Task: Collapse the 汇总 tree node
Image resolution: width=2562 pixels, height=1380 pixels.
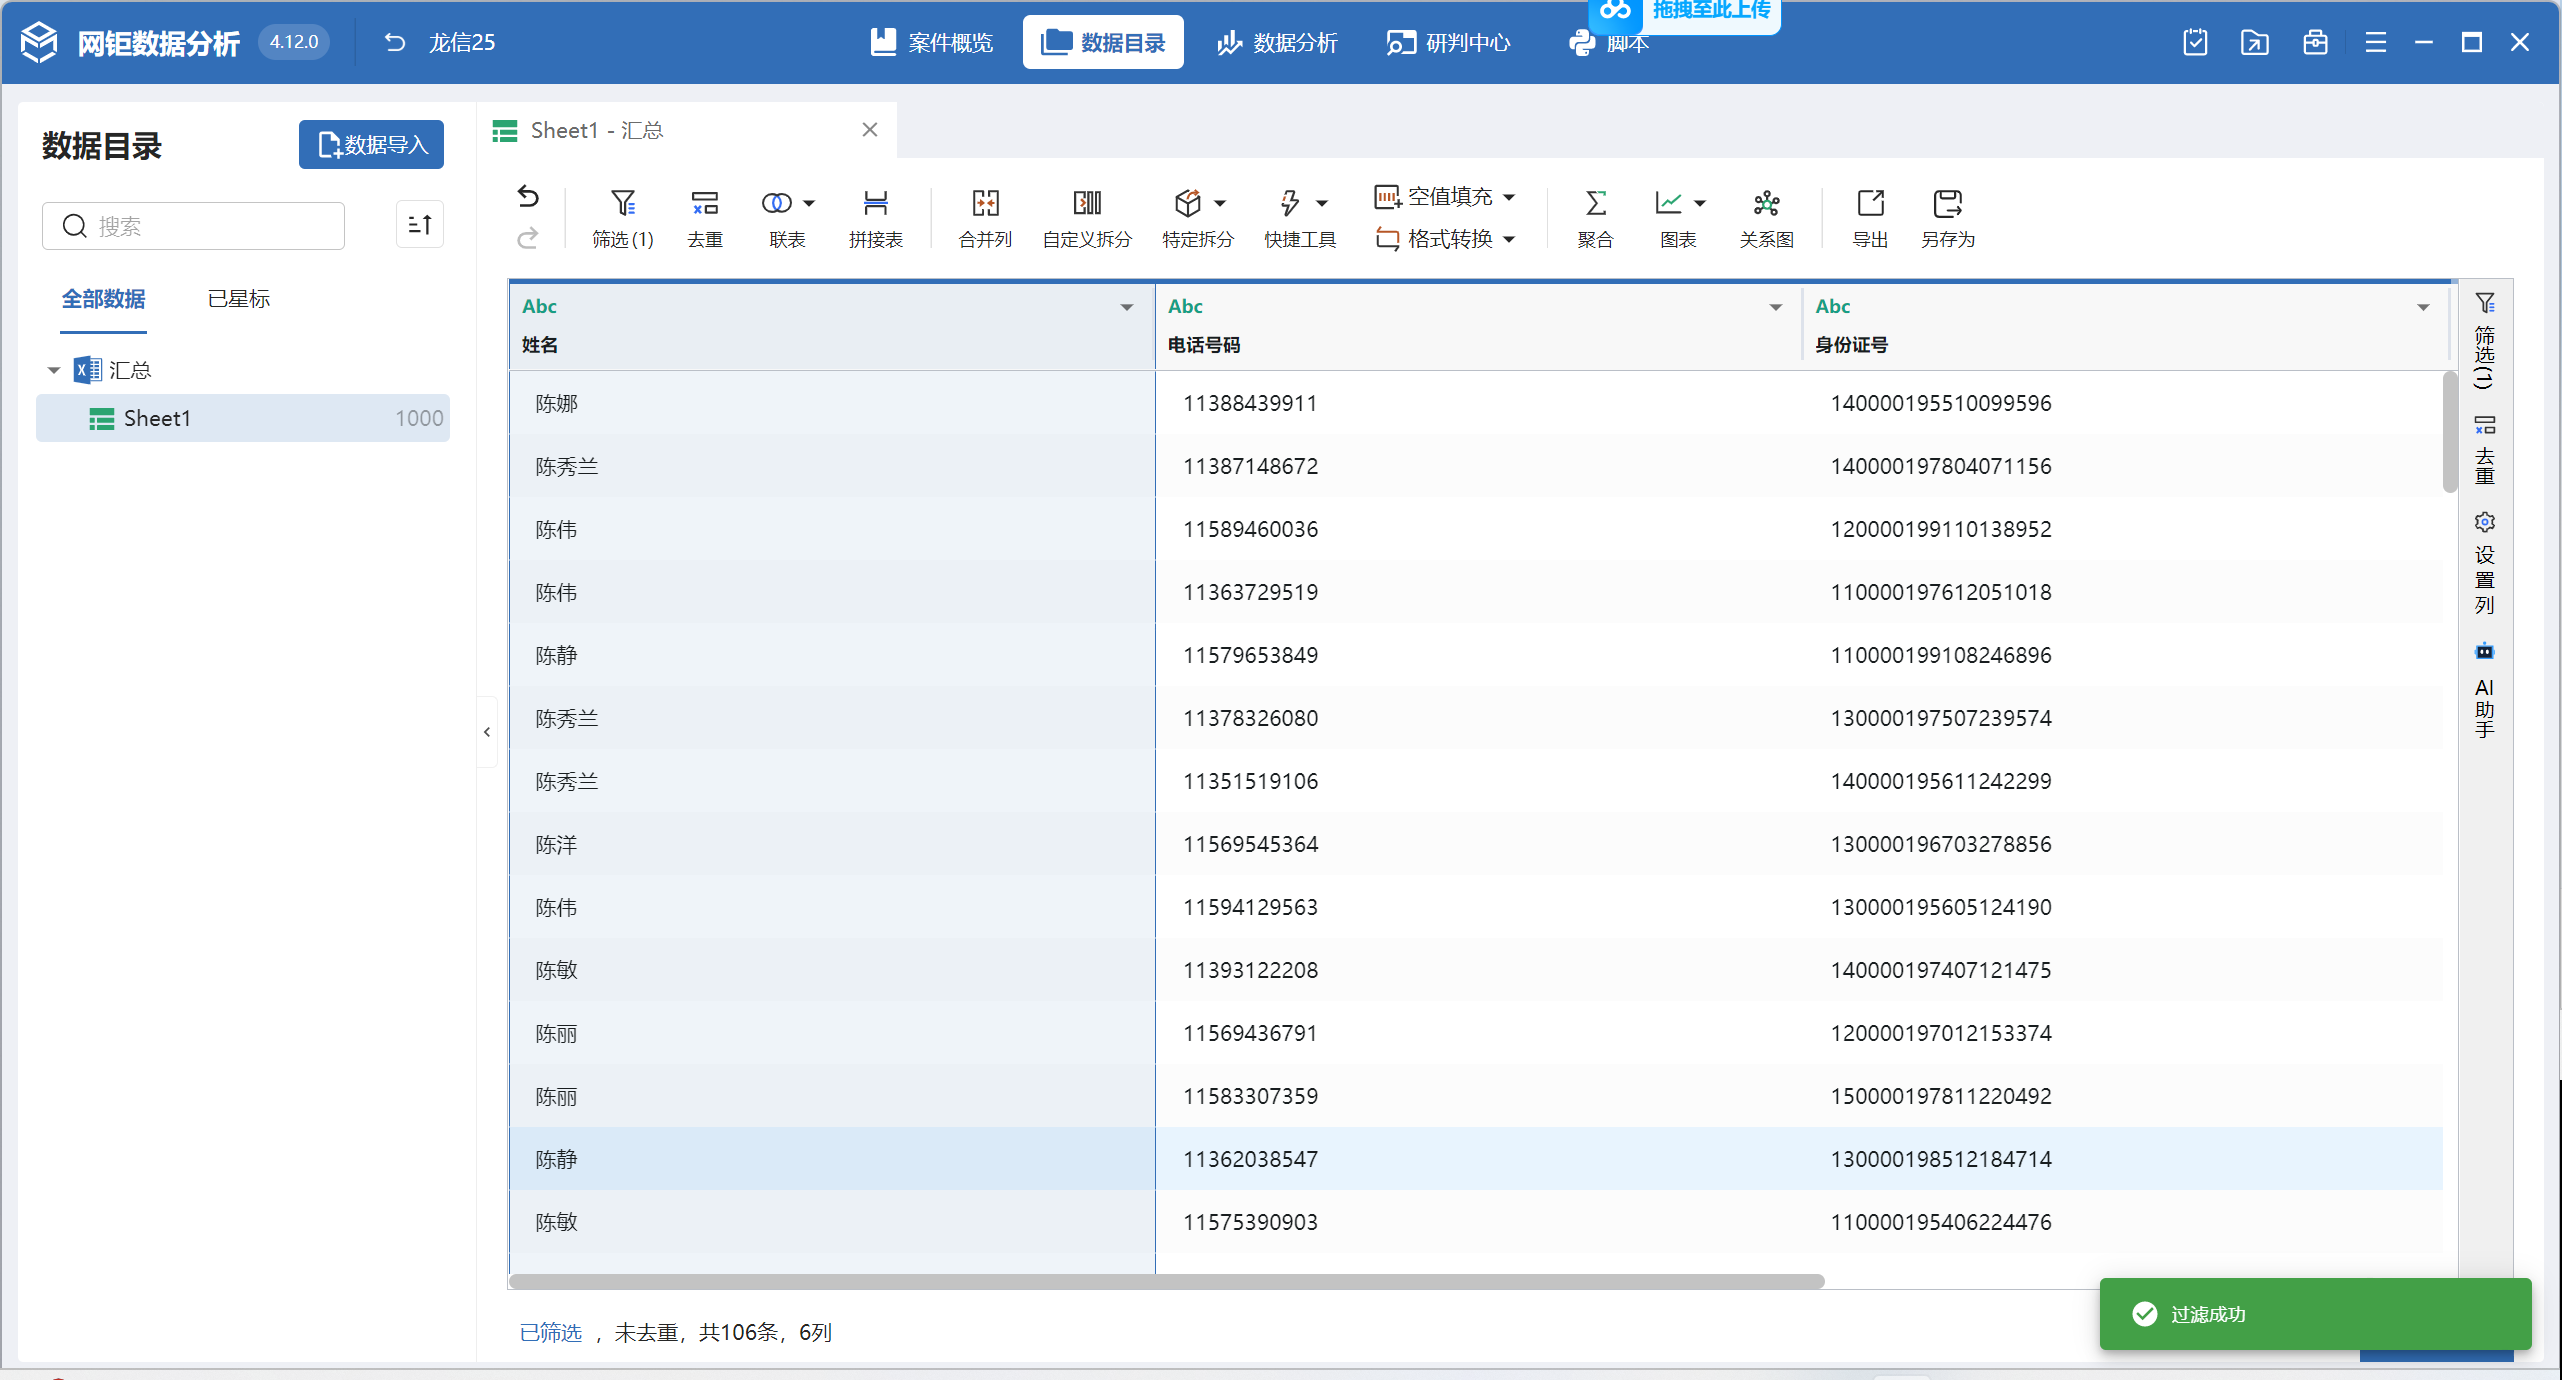Action: (x=54, y=370)
